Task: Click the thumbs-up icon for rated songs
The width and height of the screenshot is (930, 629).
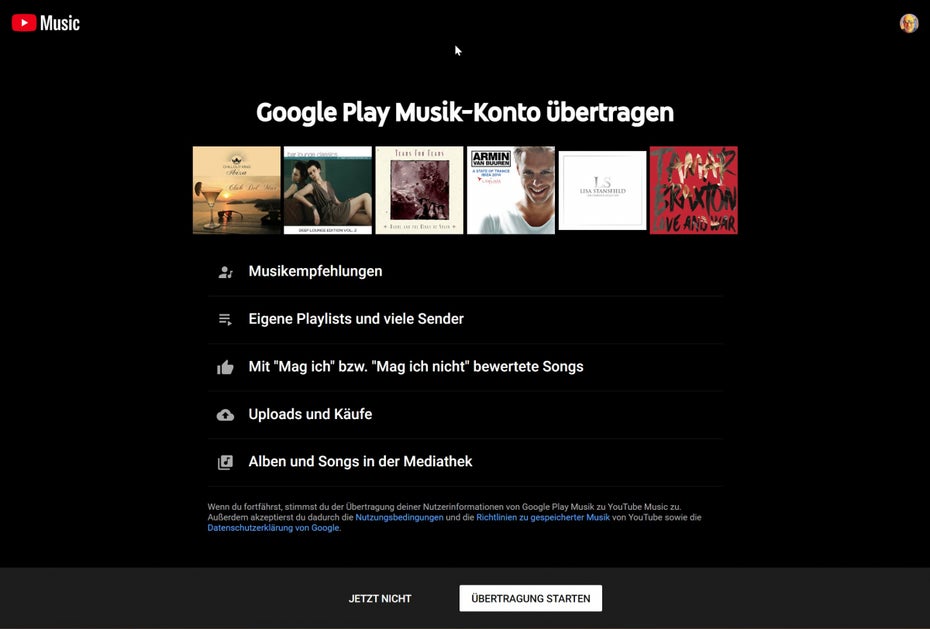Action: point(225,367)
